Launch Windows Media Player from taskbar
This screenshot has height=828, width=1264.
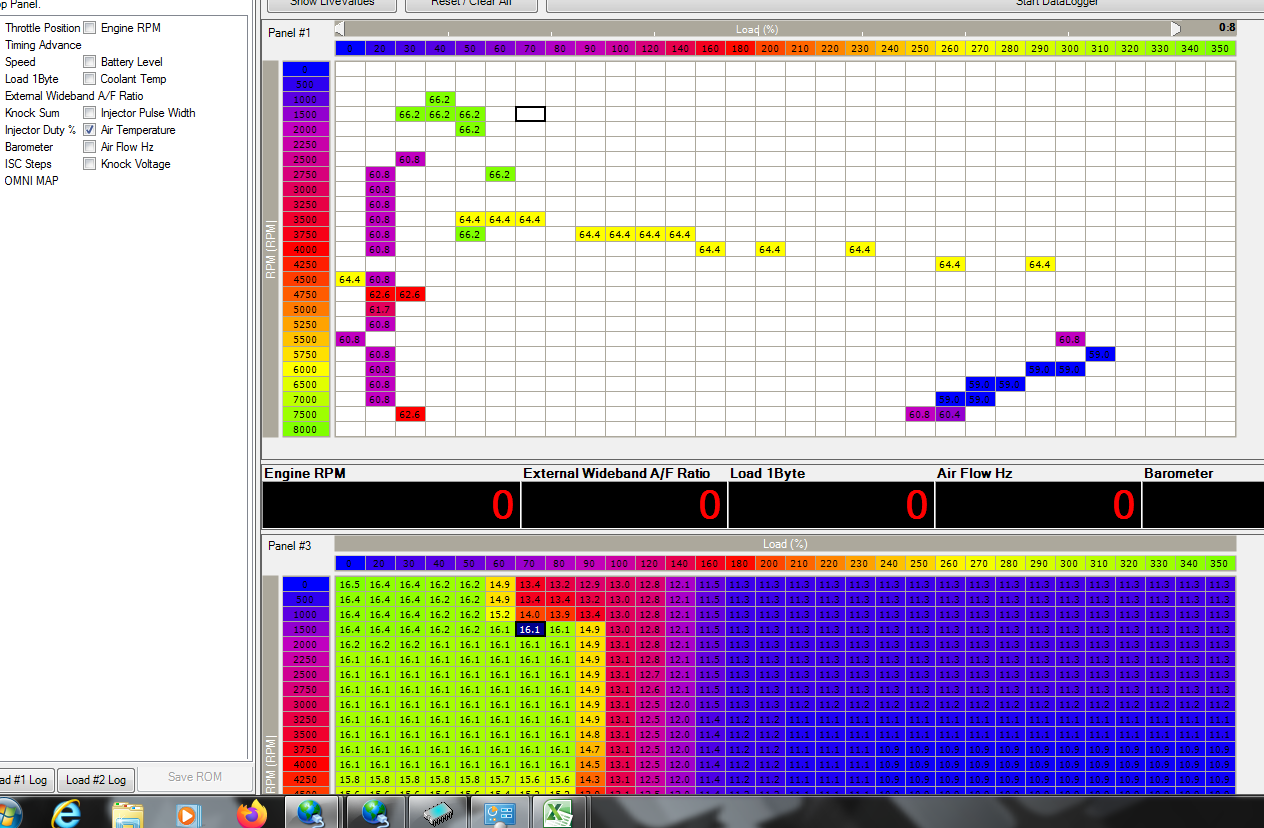tap(187, 813)
